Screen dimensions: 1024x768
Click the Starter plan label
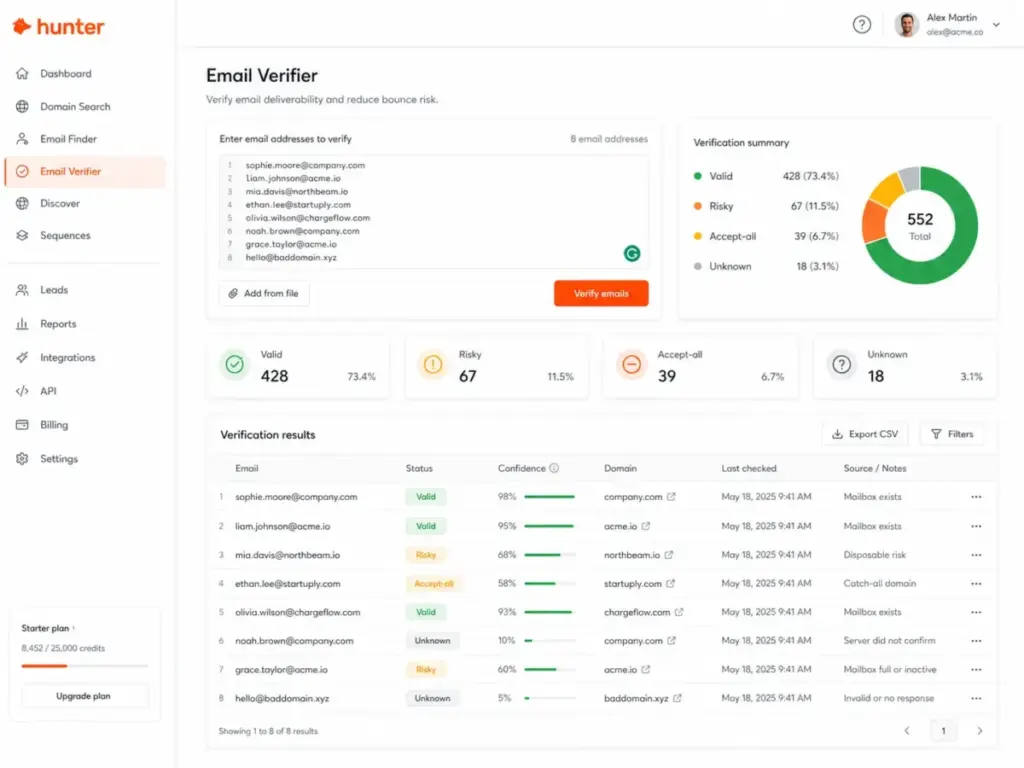[45, 628]
